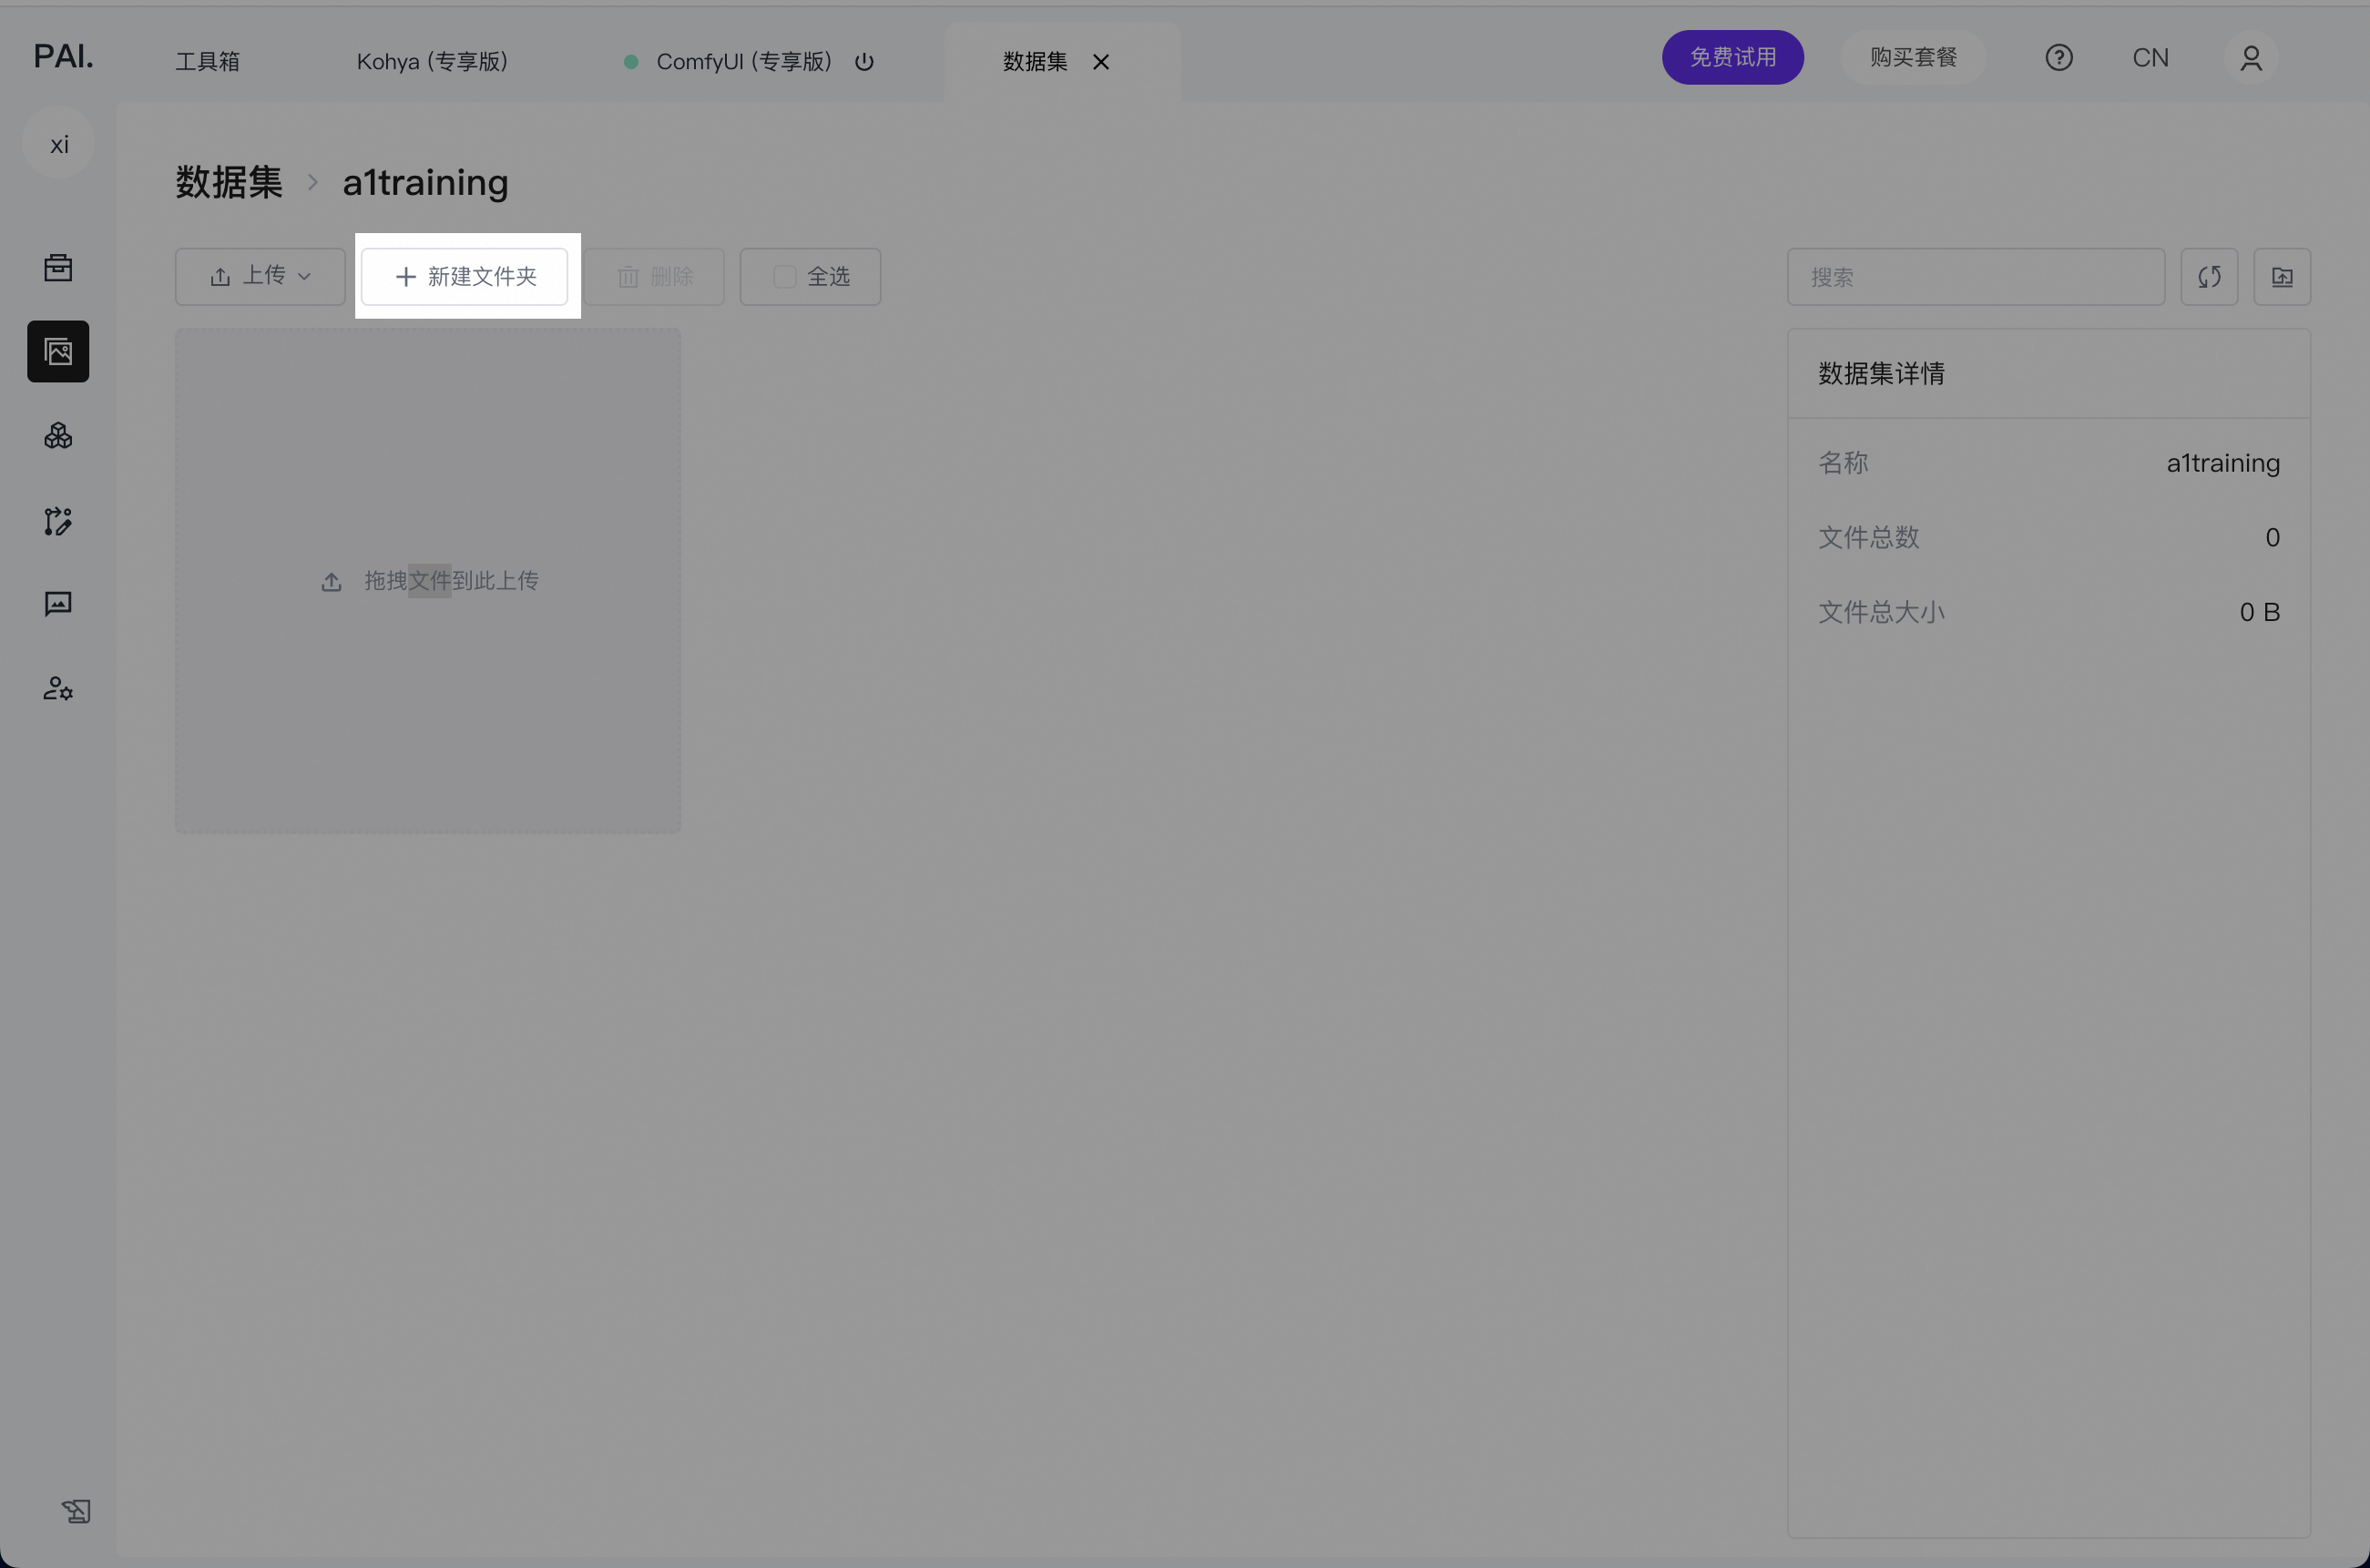
Task: Collapse sidebar using bottom-left icon
Action: point(76,1510)
